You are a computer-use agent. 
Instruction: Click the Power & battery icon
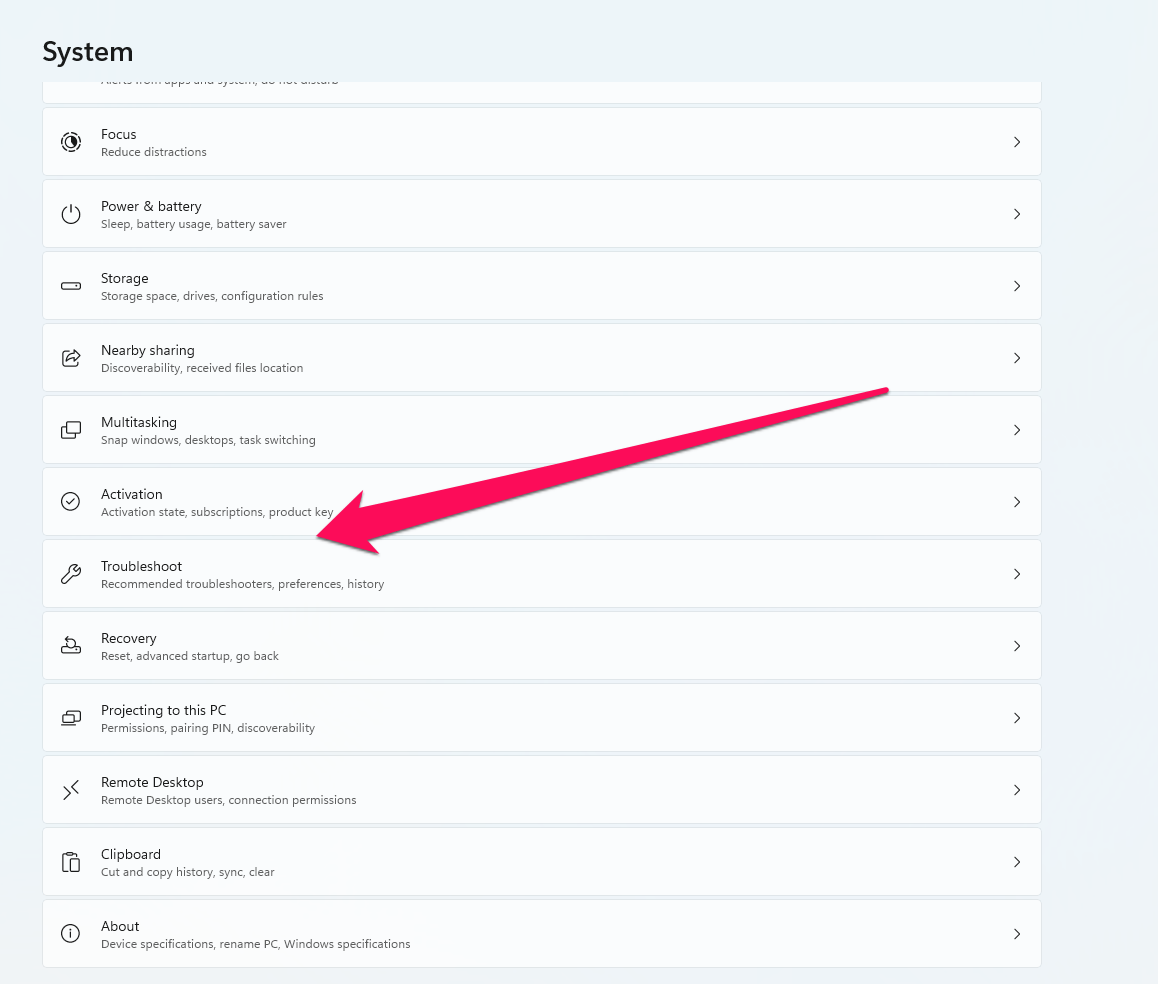pos(71,214)
